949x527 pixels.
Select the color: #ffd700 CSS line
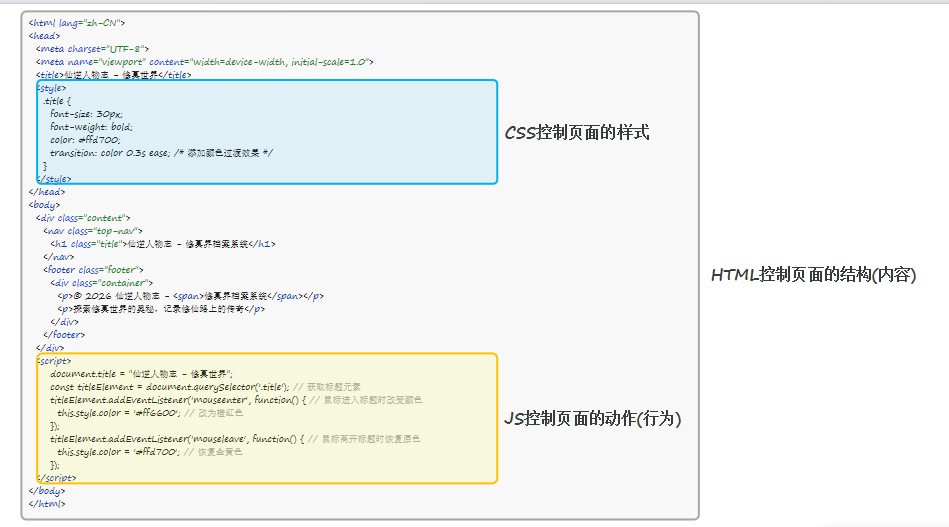(x=85, y=140)
